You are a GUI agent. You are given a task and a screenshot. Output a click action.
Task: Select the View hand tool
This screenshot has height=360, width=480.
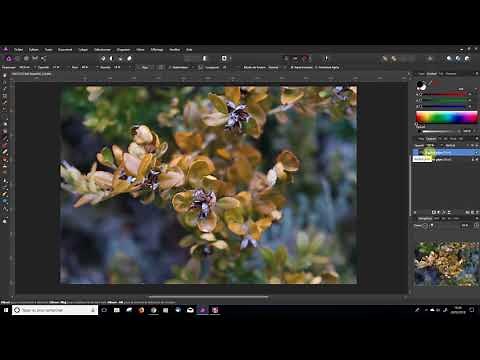pos(5,76)
